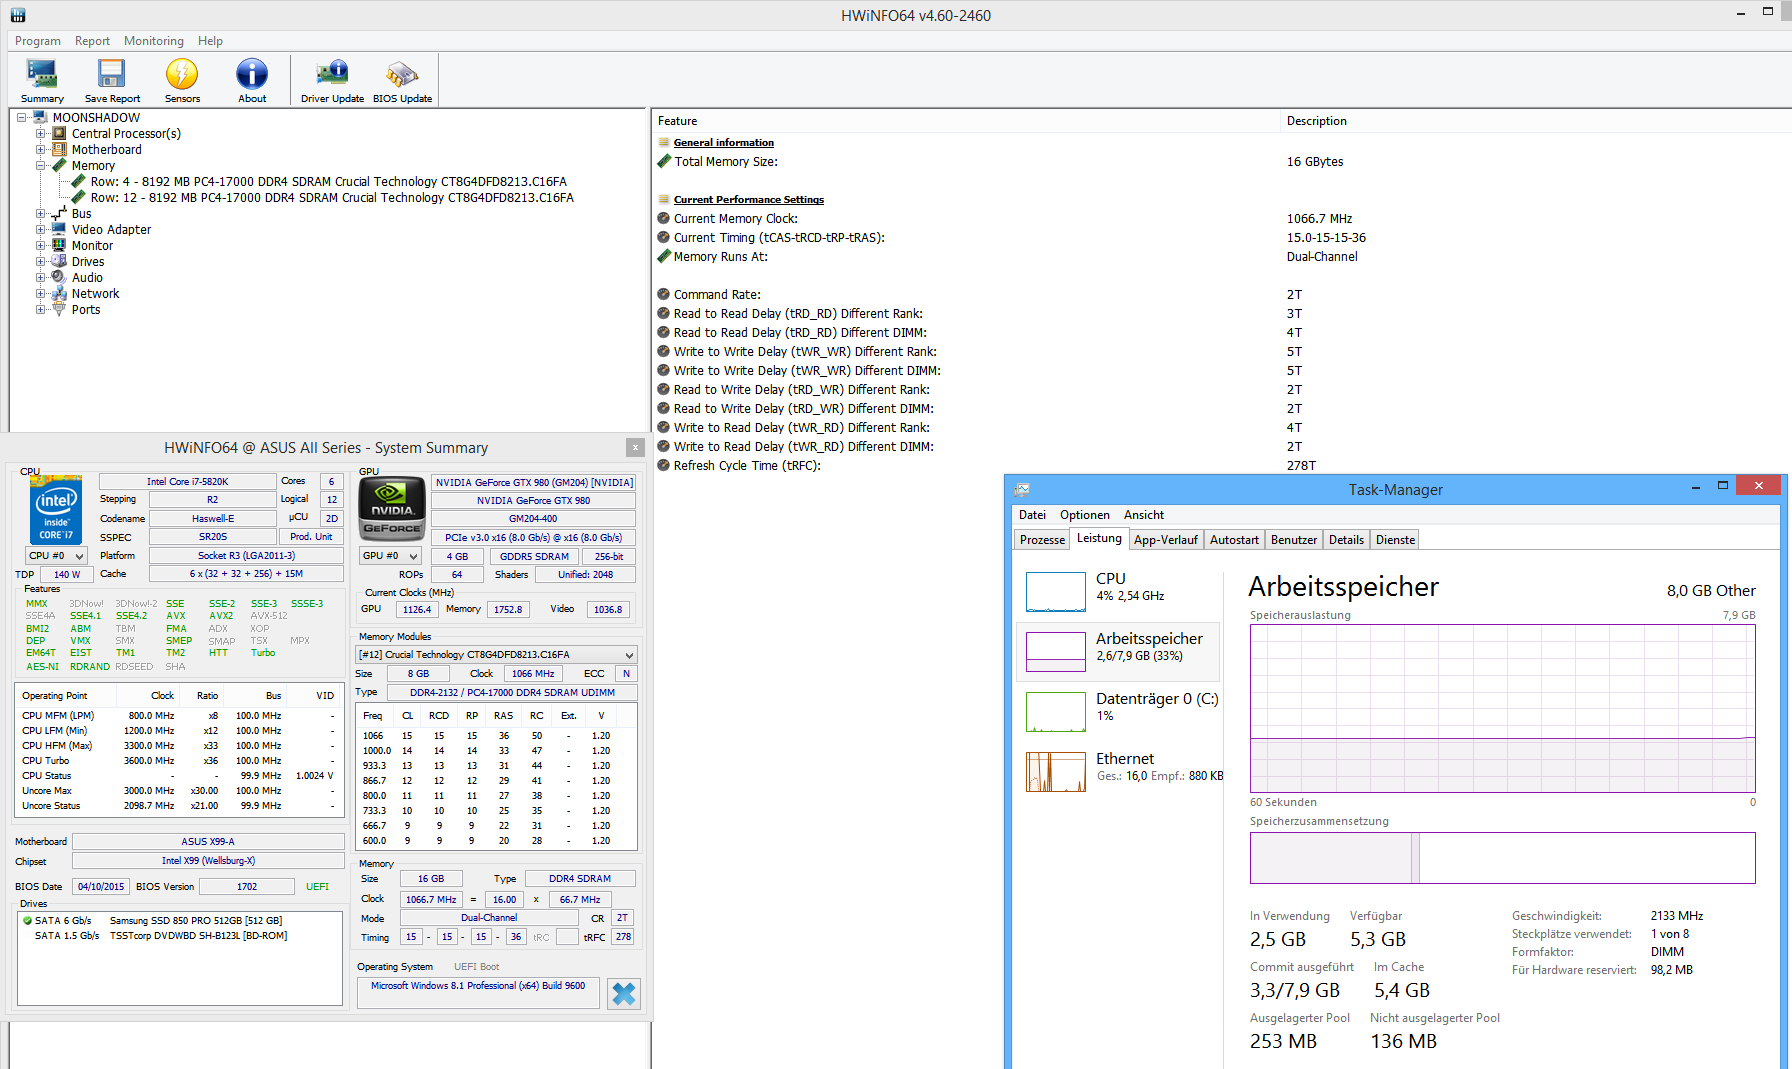Select the Ethernet graph thumbnail
Screen dimensions: 1792x1069
(x=1056, y=772)
